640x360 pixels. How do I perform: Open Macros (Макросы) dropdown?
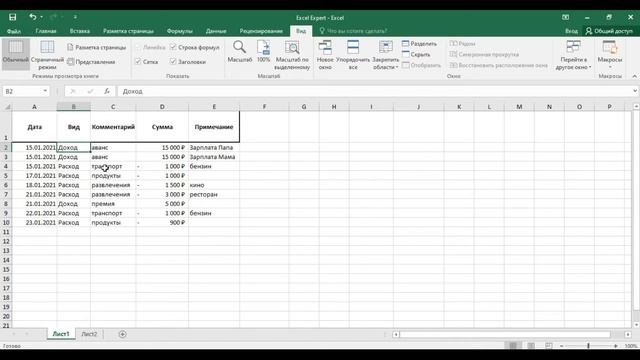610,54
